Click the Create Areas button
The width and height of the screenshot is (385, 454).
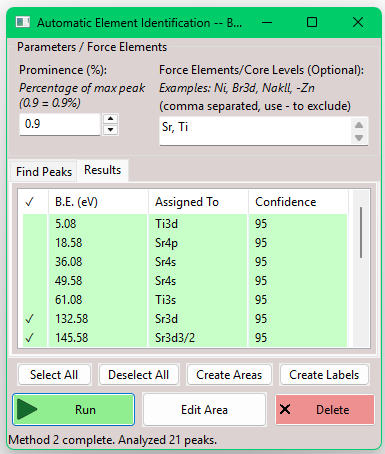coord(229,375)
